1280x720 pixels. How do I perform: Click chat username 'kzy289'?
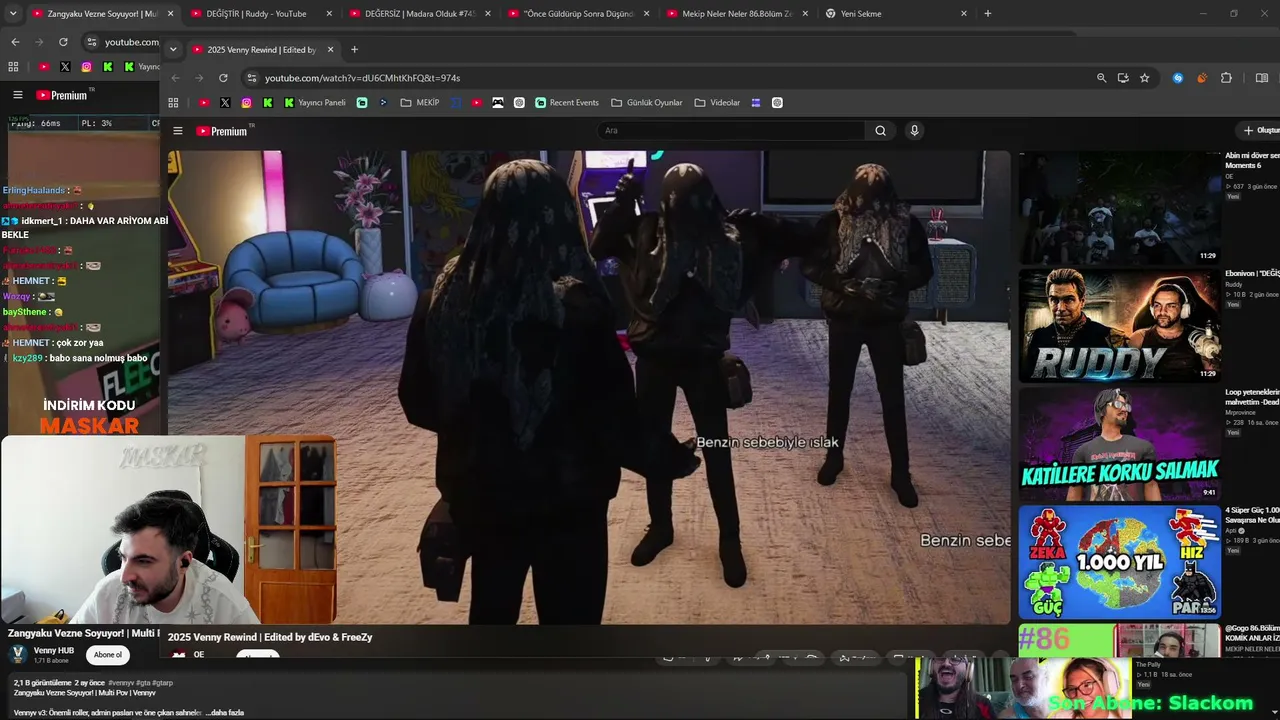28,358
